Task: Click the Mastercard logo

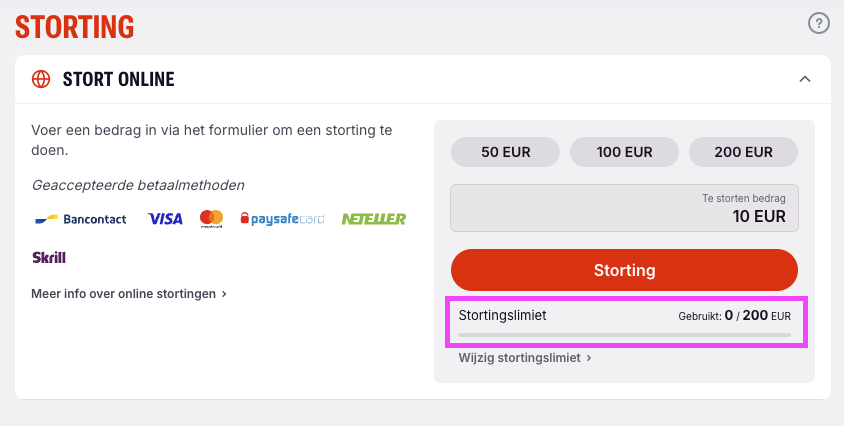Action: pyautogui.click(x=212, y=219)
